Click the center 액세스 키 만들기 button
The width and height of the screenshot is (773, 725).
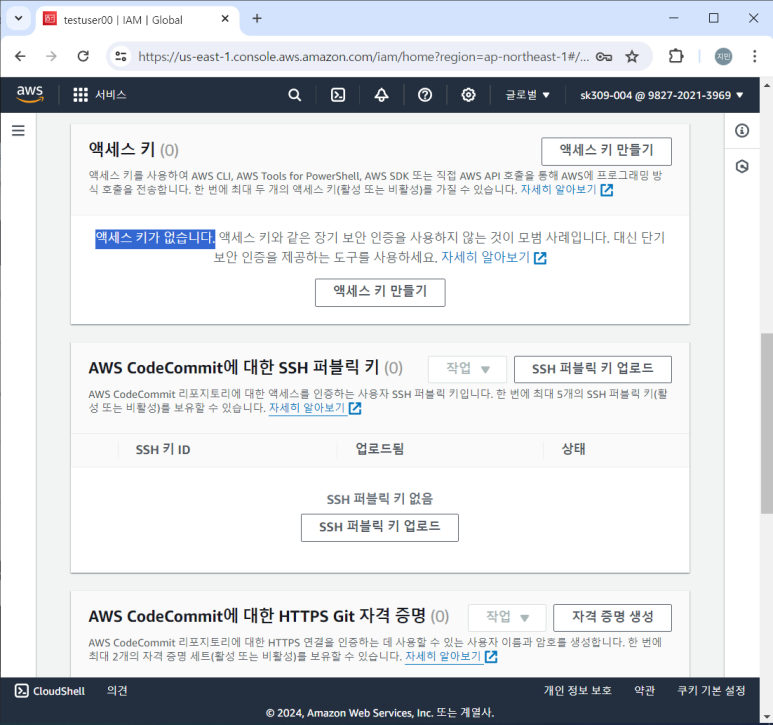(x=380, y=292)
